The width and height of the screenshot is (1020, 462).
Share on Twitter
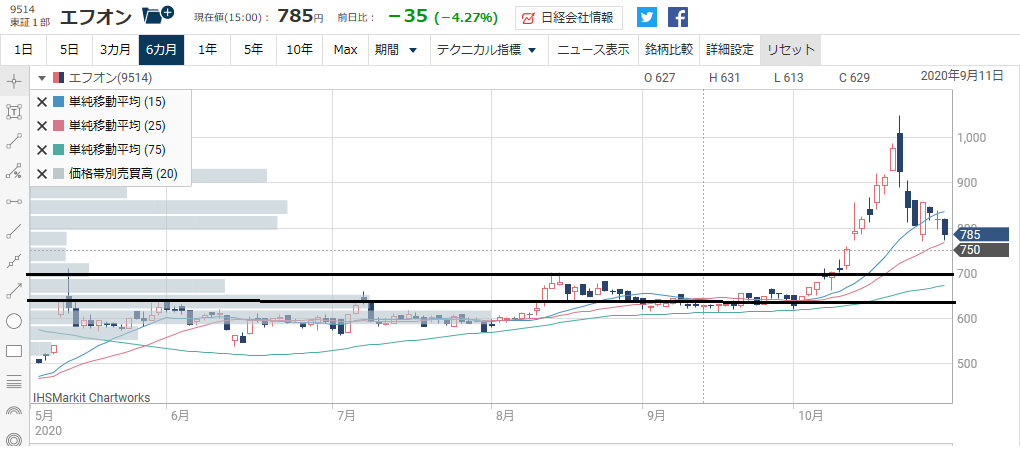(x=647, y=17)
